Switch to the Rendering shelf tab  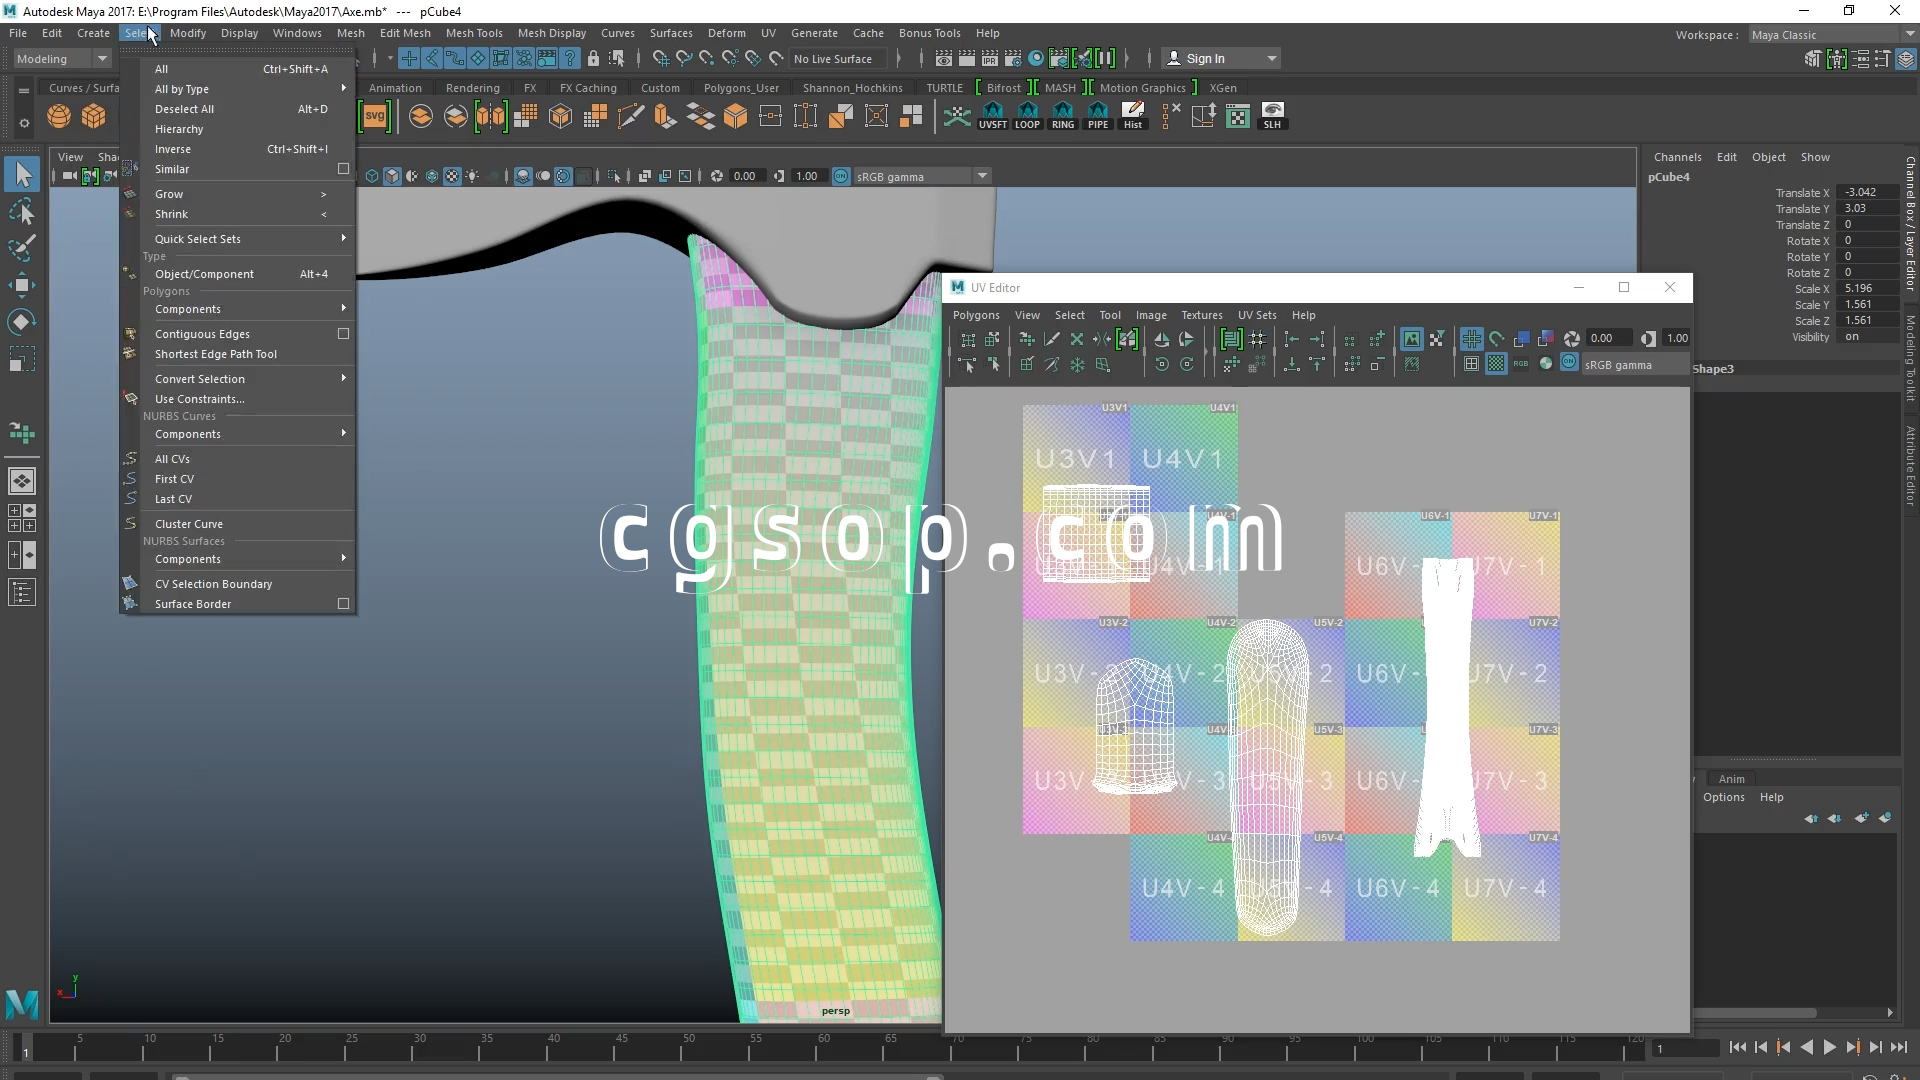coord(472,88)
